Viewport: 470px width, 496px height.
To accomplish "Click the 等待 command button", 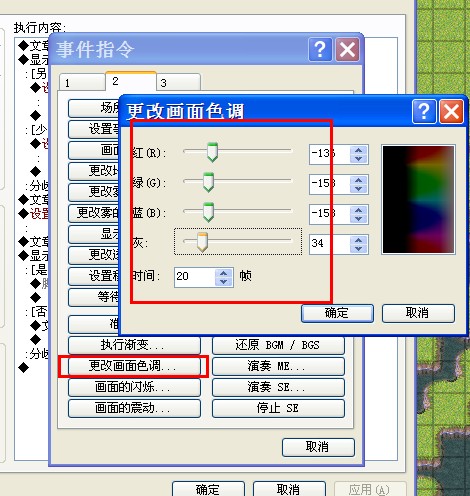I will [94, 297].
